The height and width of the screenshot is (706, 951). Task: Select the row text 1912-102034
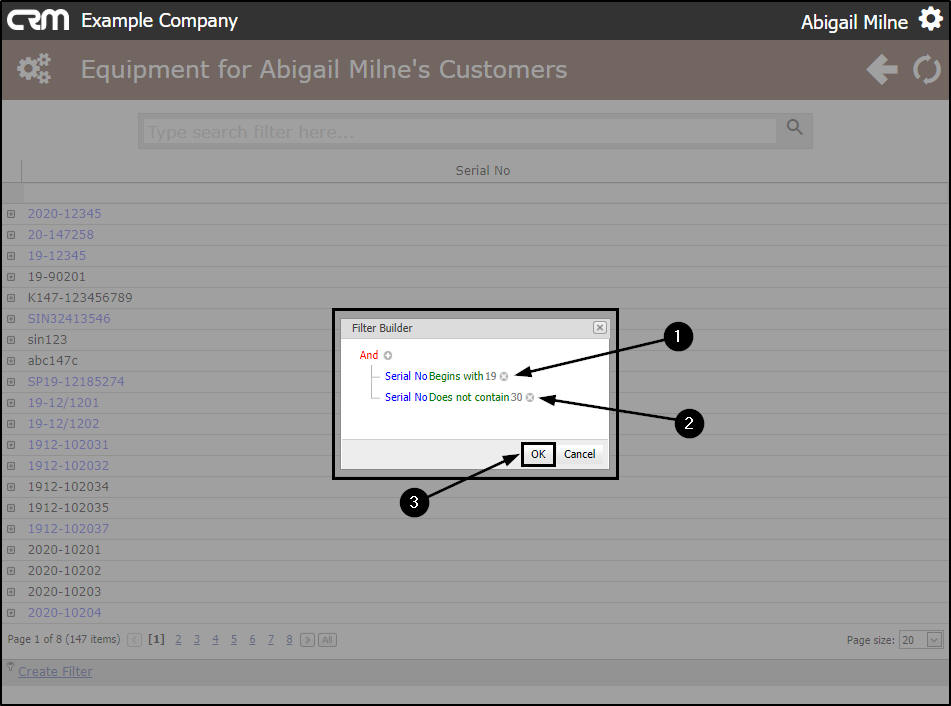68,486
